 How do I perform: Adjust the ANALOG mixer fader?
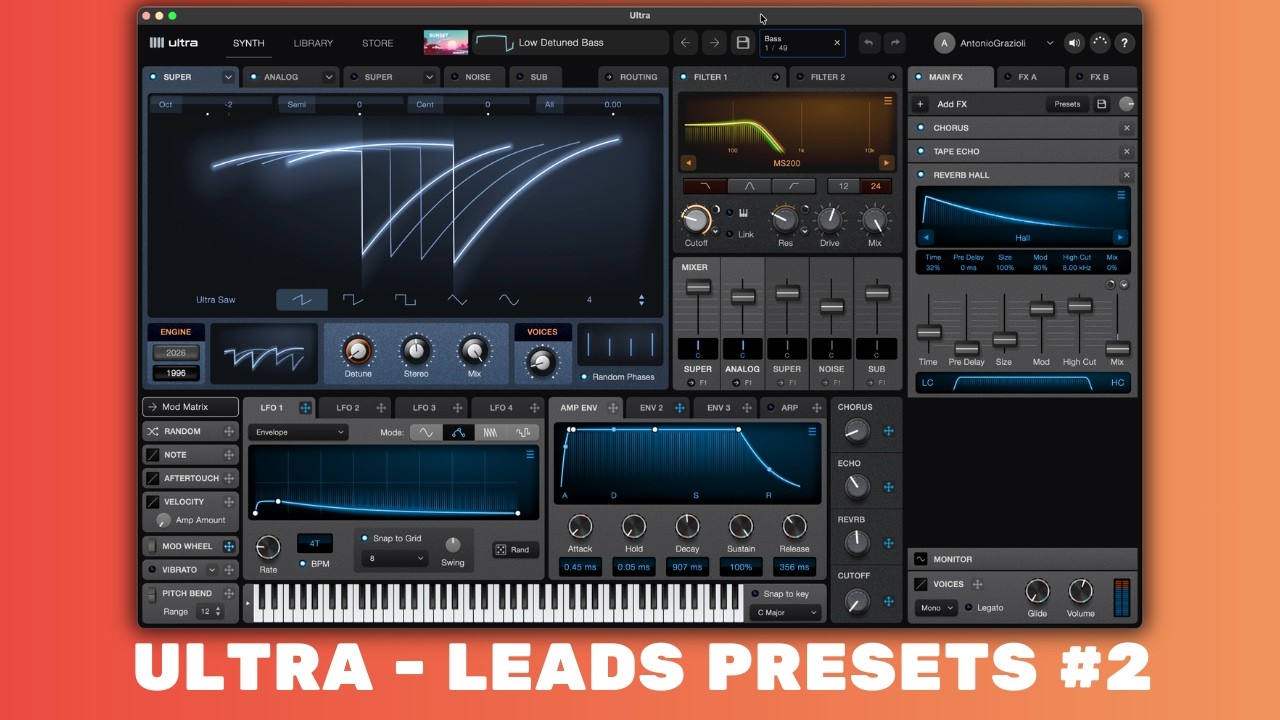742,297
